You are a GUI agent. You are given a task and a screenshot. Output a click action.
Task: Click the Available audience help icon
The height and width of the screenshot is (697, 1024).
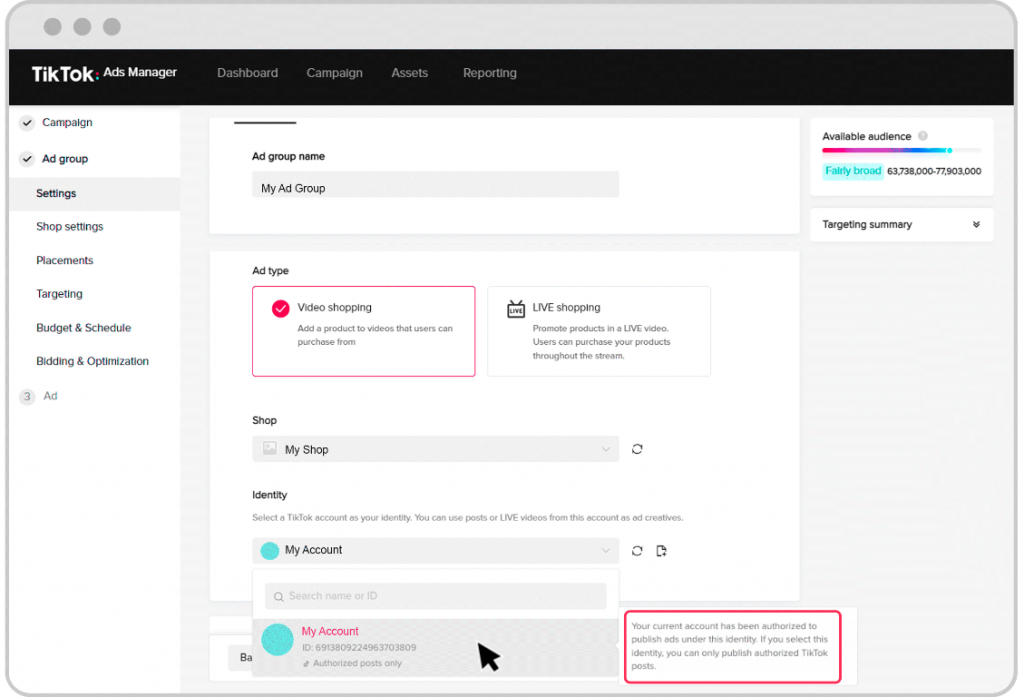point(923,136)
